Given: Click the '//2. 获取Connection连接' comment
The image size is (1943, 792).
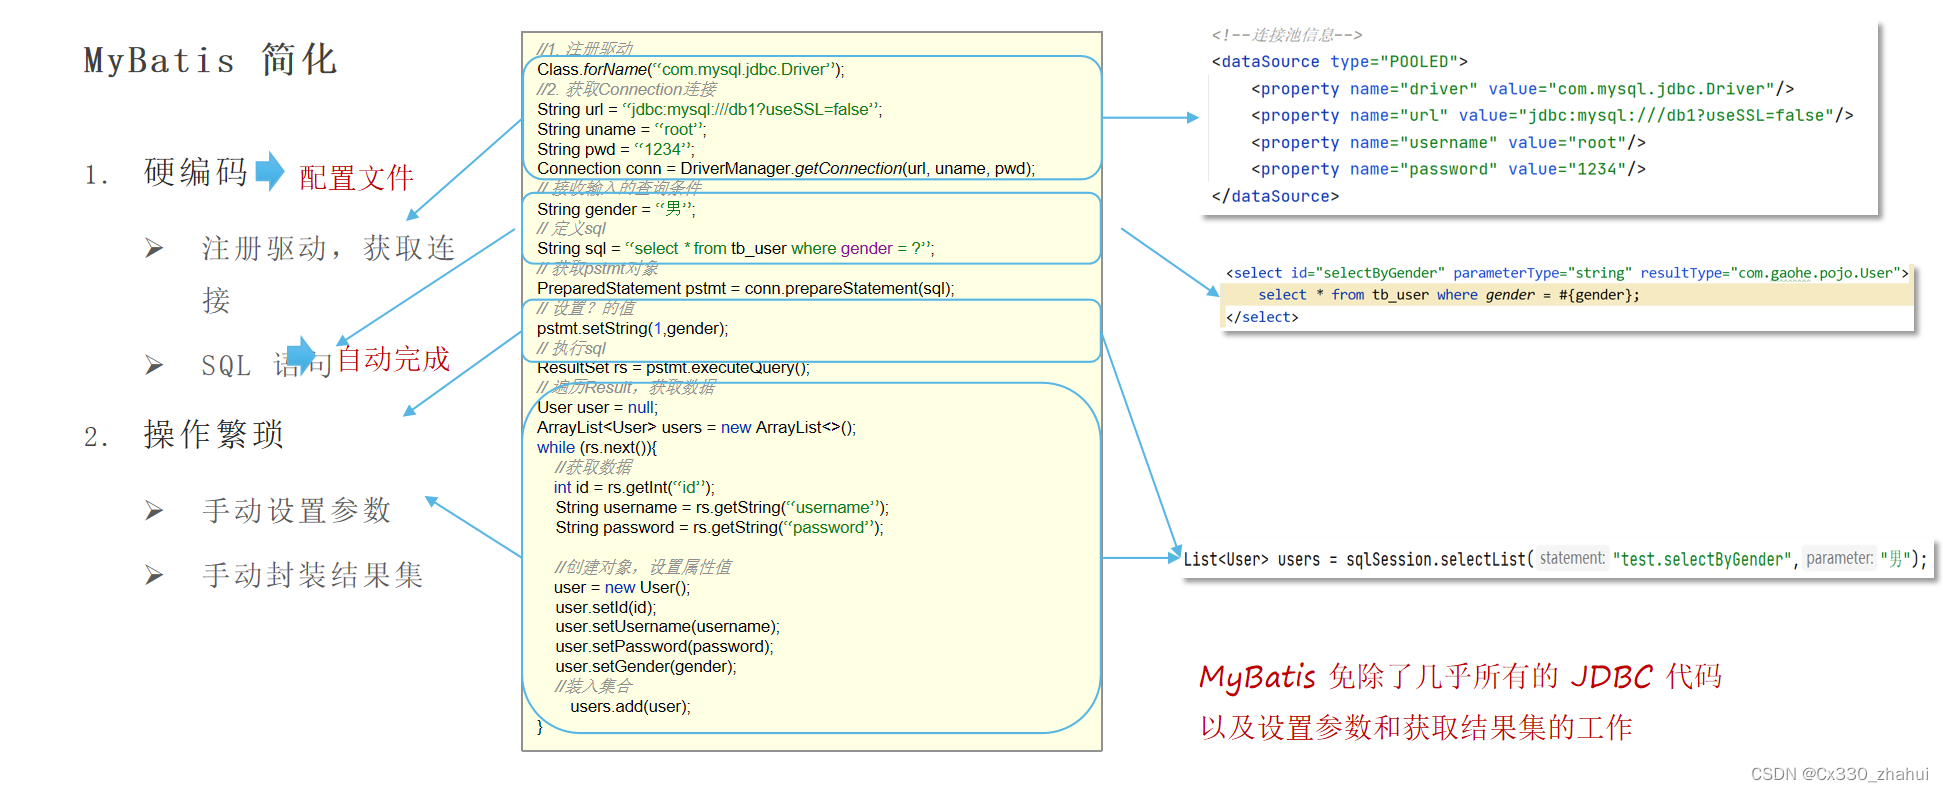Looking at the screenshot, I should click(627, 89).
